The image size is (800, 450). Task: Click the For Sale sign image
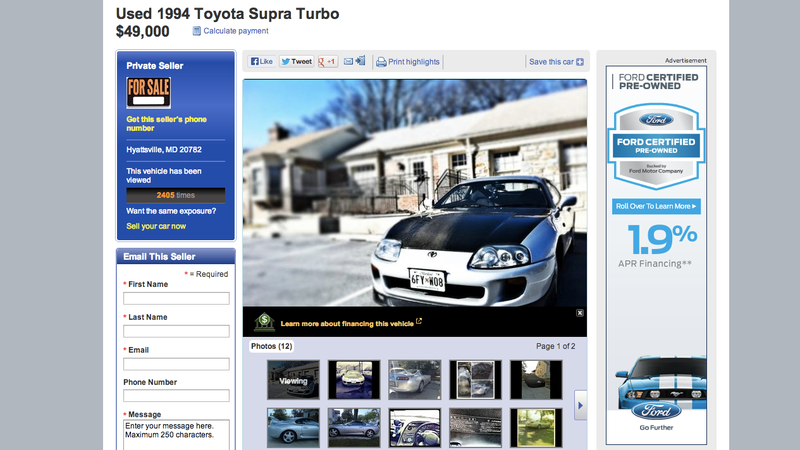pyautogui.click(x=148, y=92)
